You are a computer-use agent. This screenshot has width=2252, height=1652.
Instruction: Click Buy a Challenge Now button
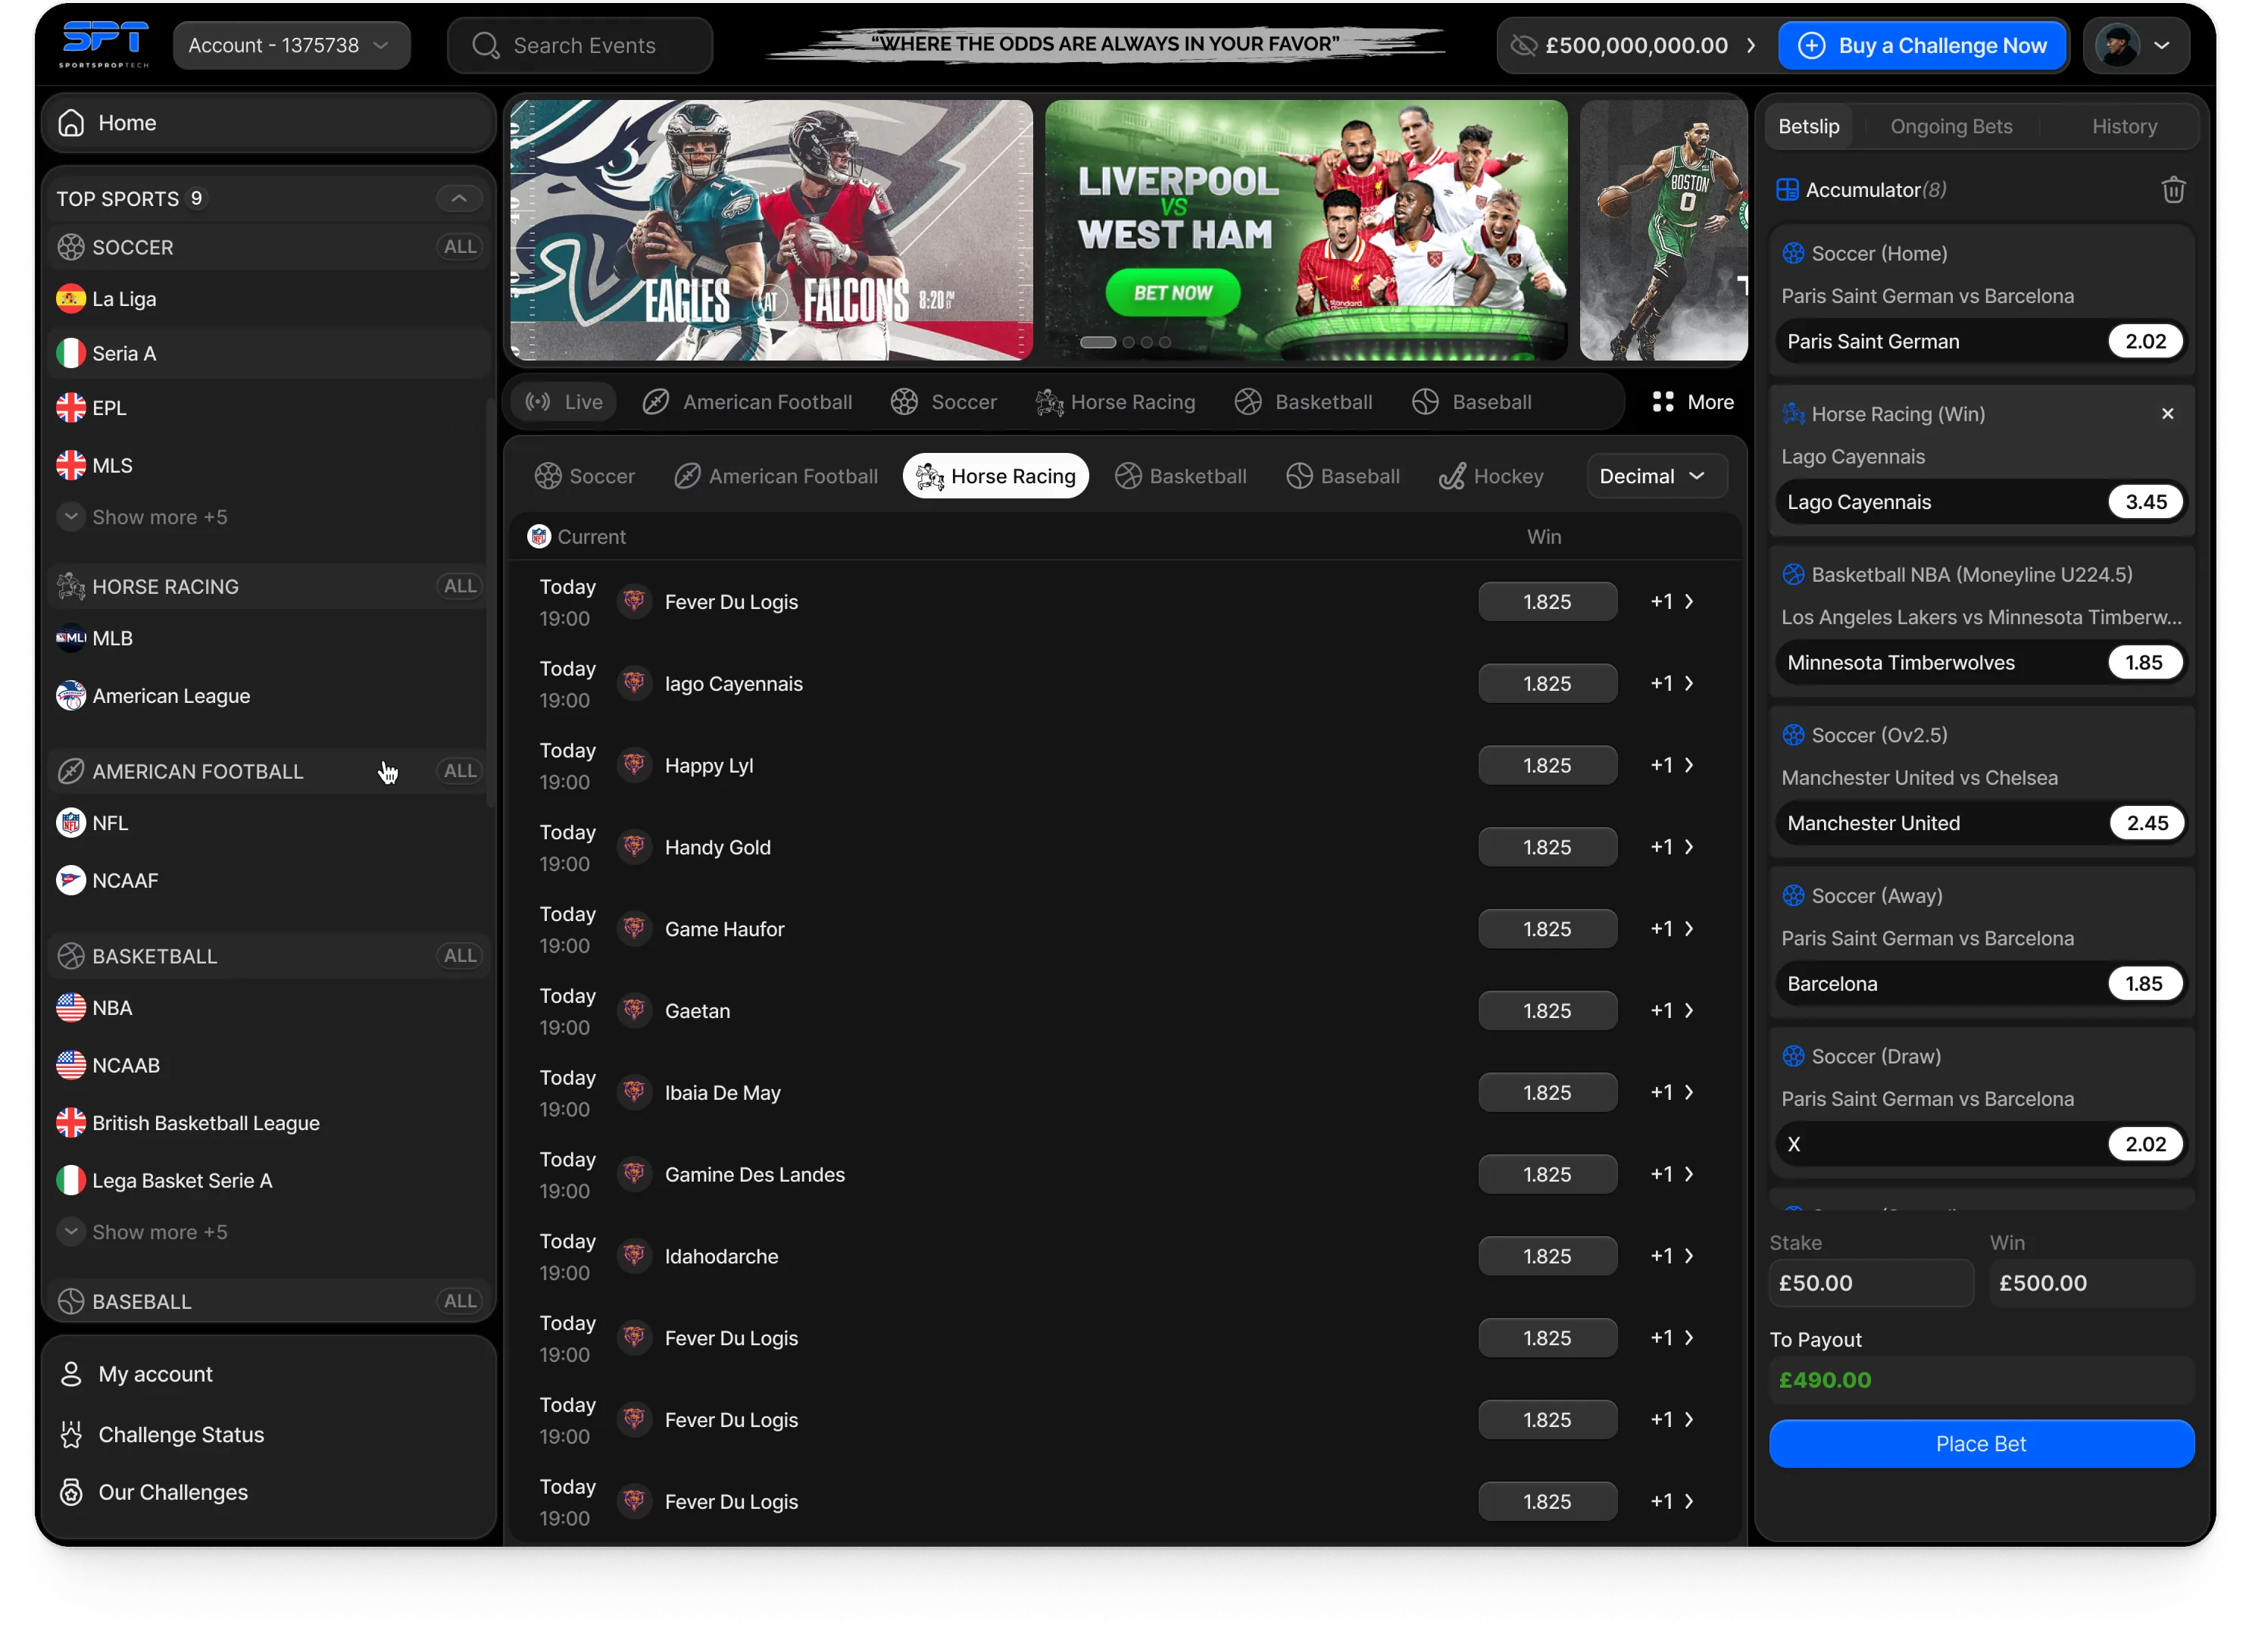pos(1921,45)
